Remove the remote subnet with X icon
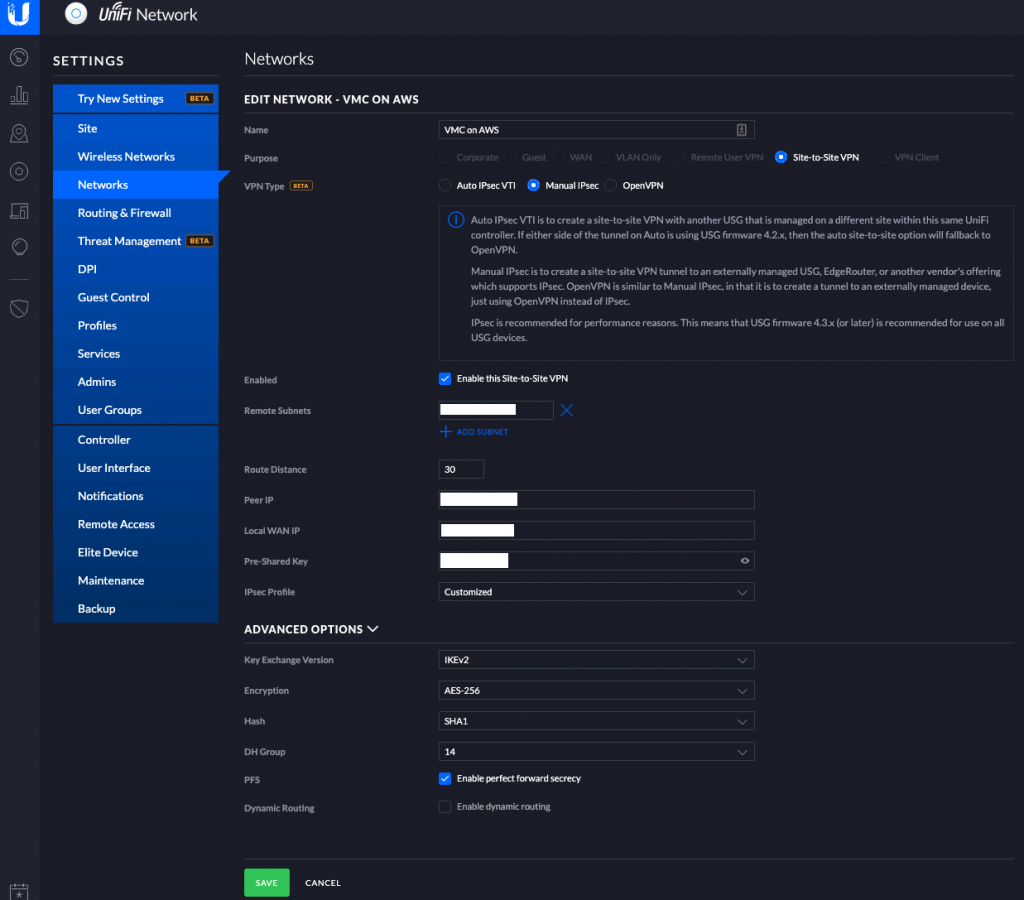Screen dimensions: 1024x900 click(x=567, y=410)
